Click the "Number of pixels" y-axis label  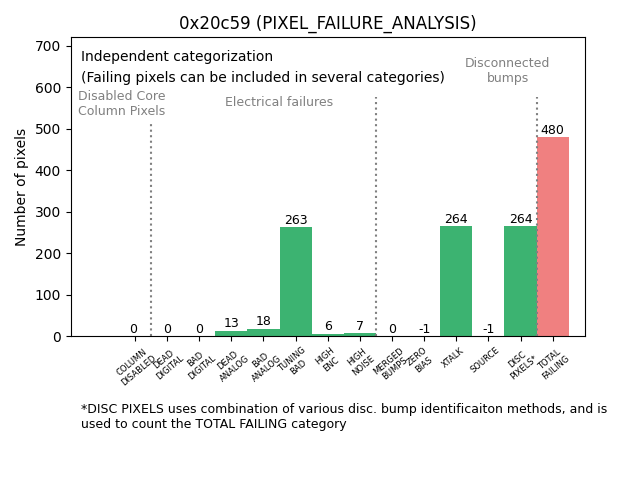pos(22,187)
